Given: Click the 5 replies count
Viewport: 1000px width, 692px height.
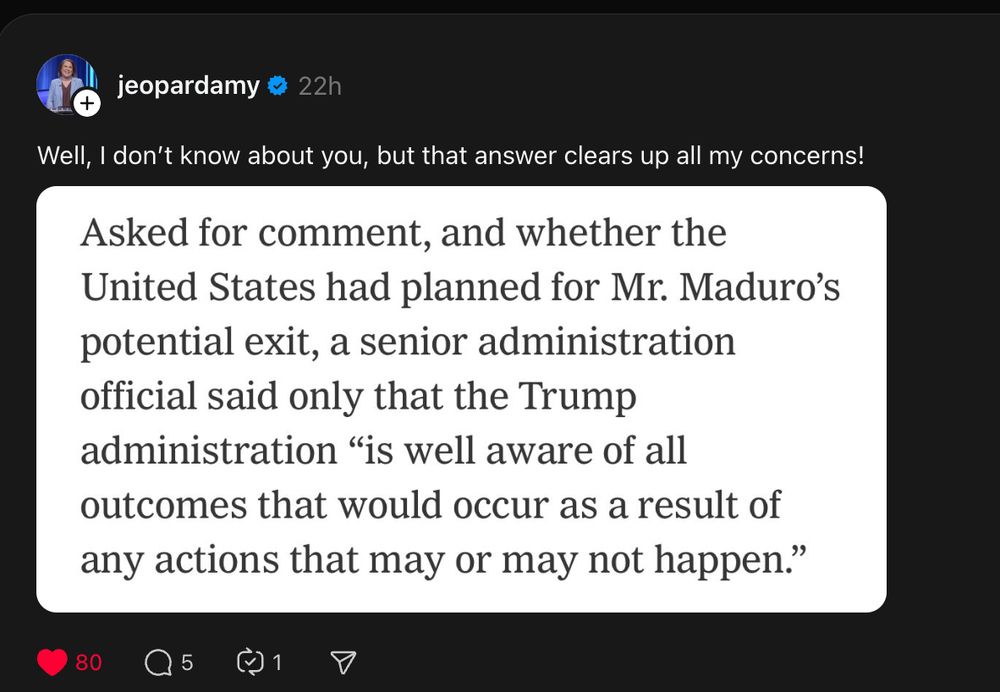Looking at the screenshot, I should click(186, 663).
